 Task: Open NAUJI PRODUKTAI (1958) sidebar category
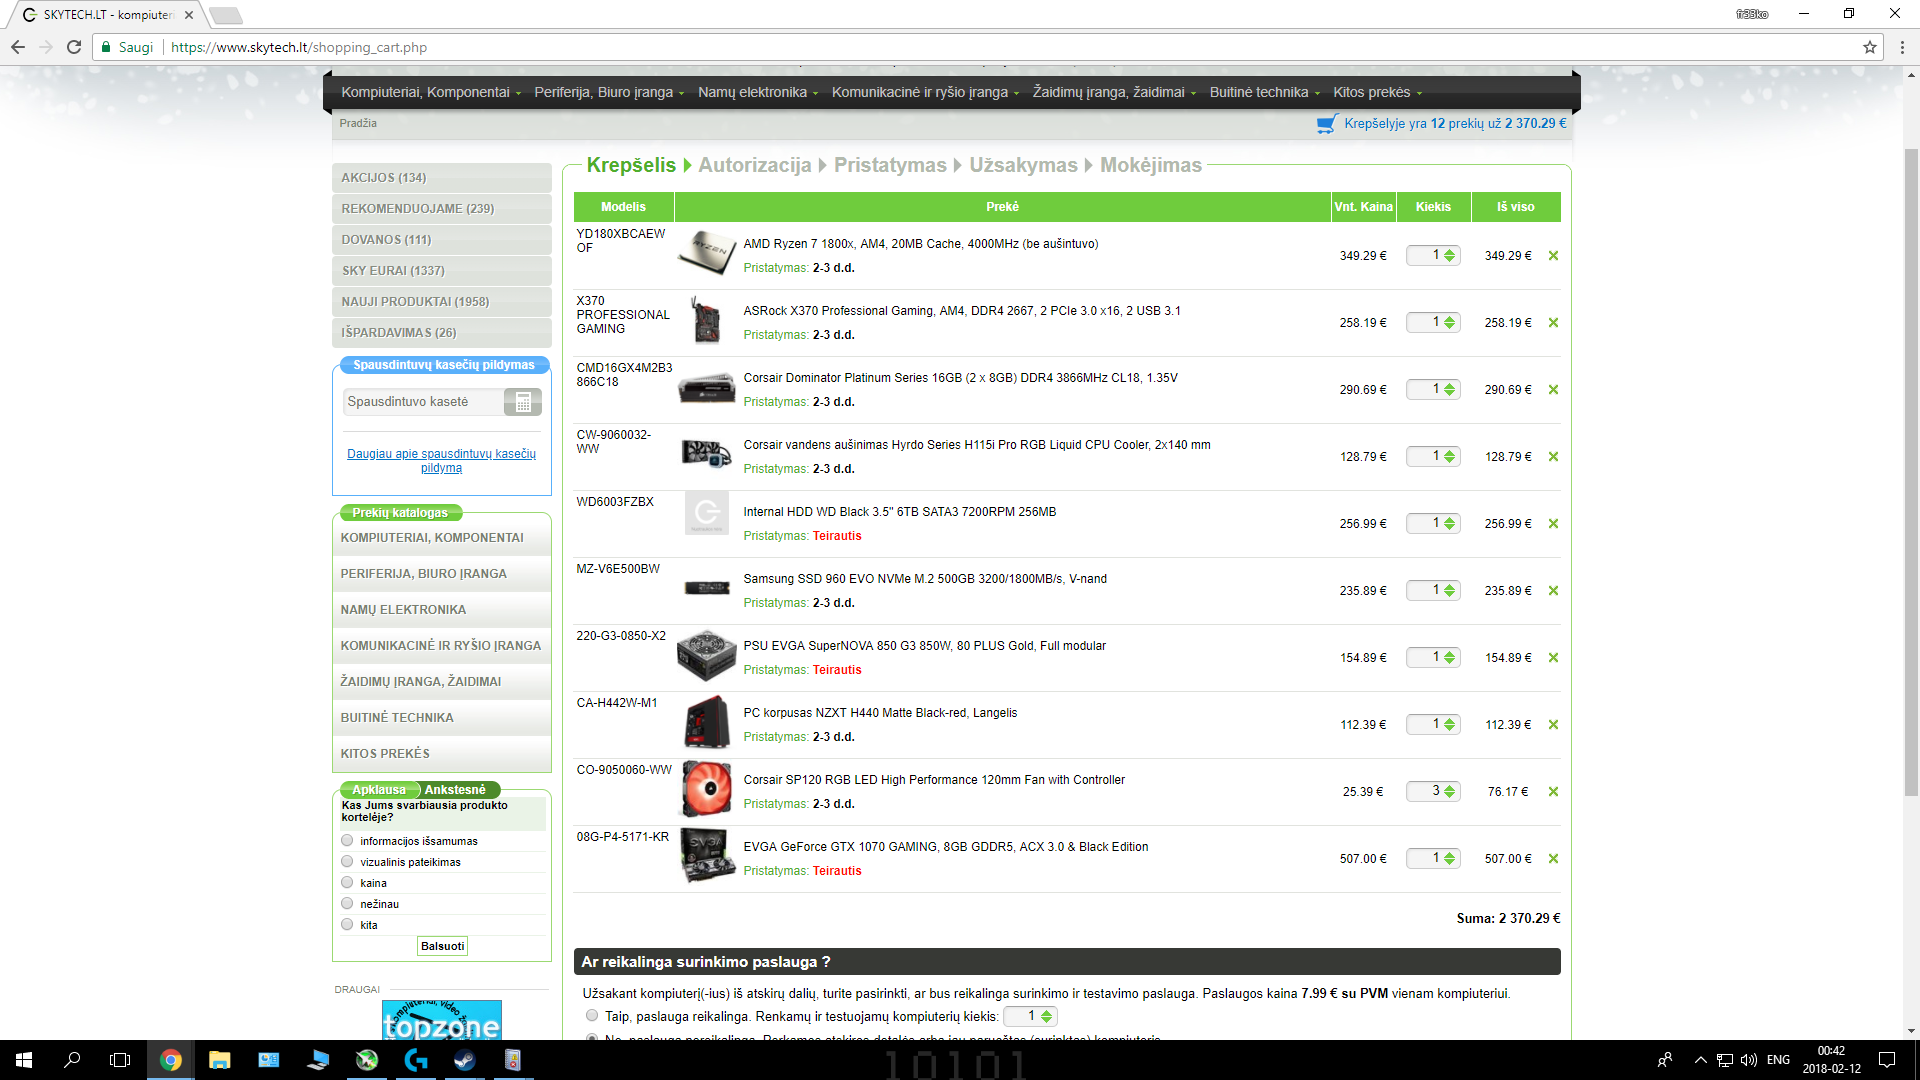tap(441, 302)
